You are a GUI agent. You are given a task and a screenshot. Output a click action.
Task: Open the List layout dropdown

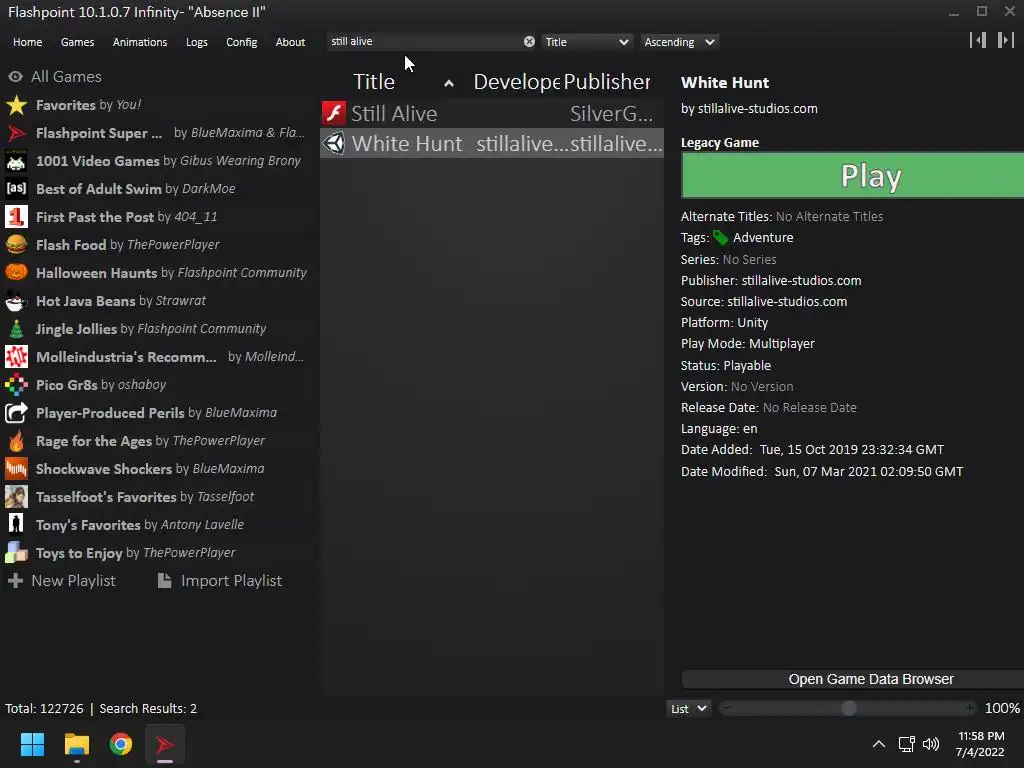click(x=688, y=709)
